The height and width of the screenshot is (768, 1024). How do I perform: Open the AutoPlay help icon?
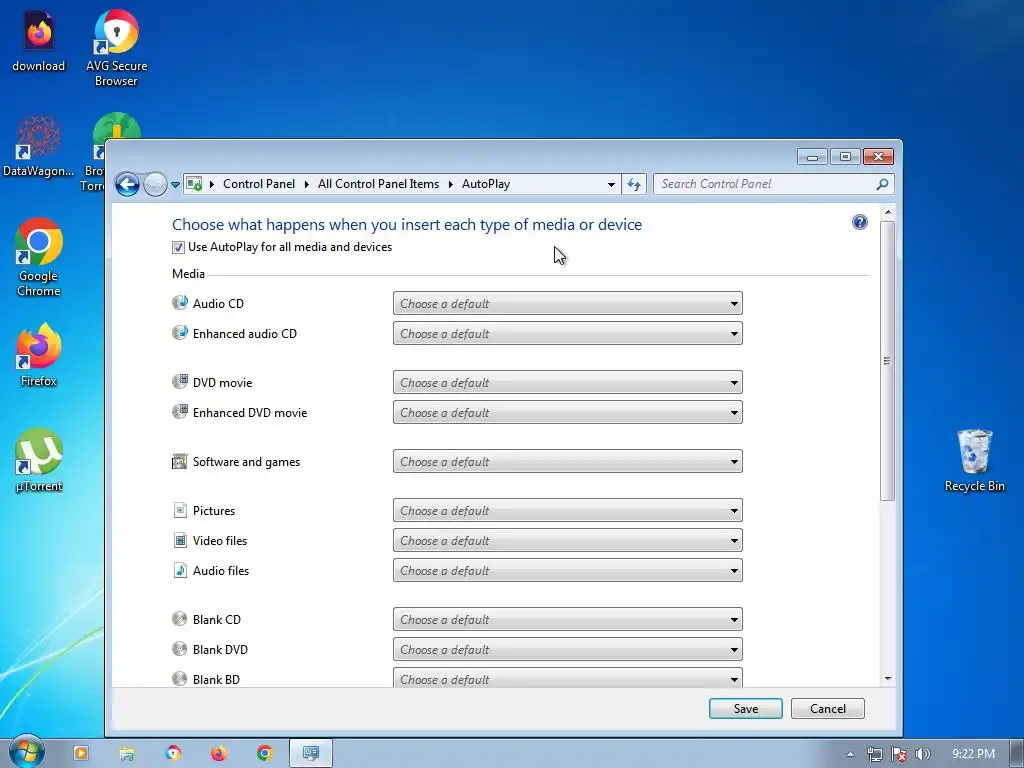pyautogui.click(x=860, y=223)
